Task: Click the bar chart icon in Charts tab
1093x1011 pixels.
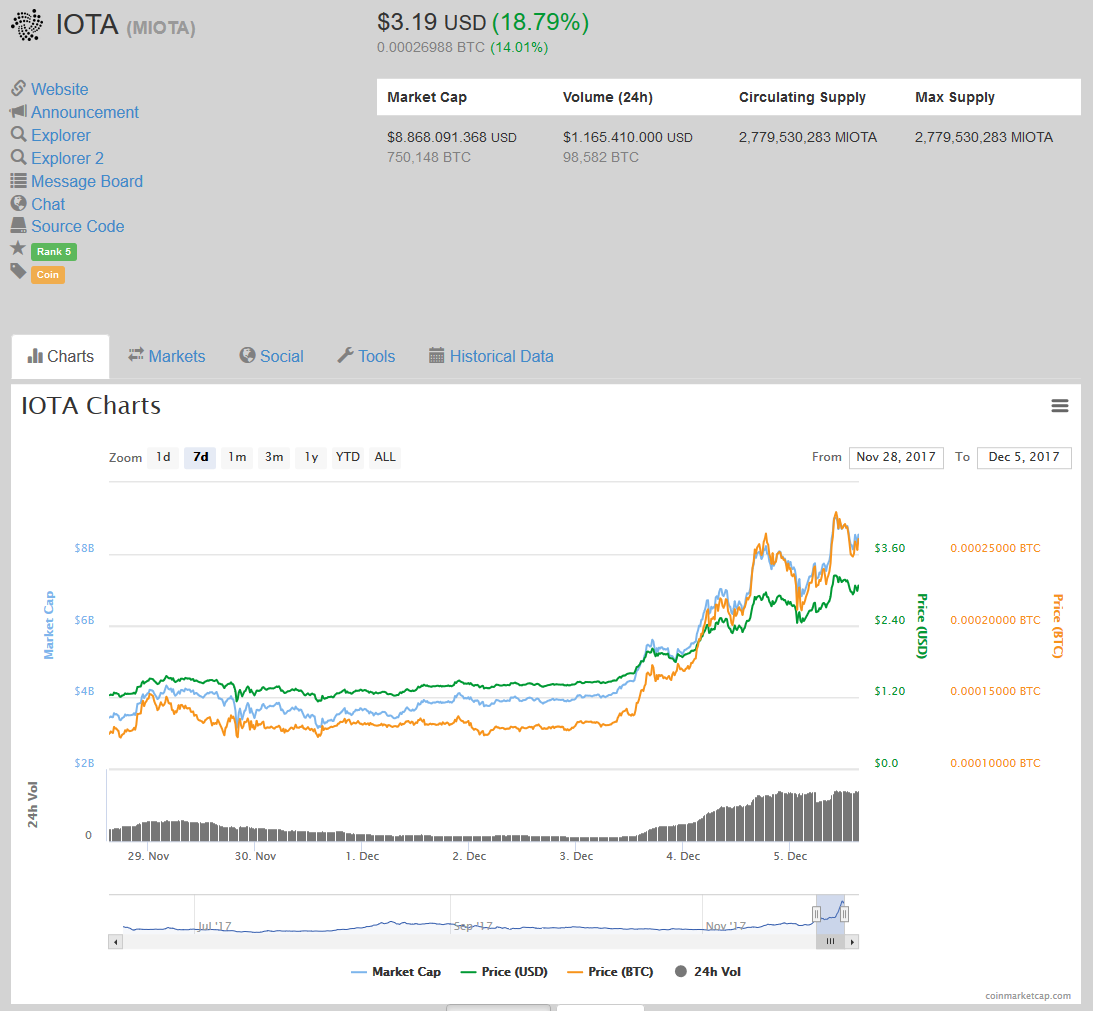Action: 35,356
